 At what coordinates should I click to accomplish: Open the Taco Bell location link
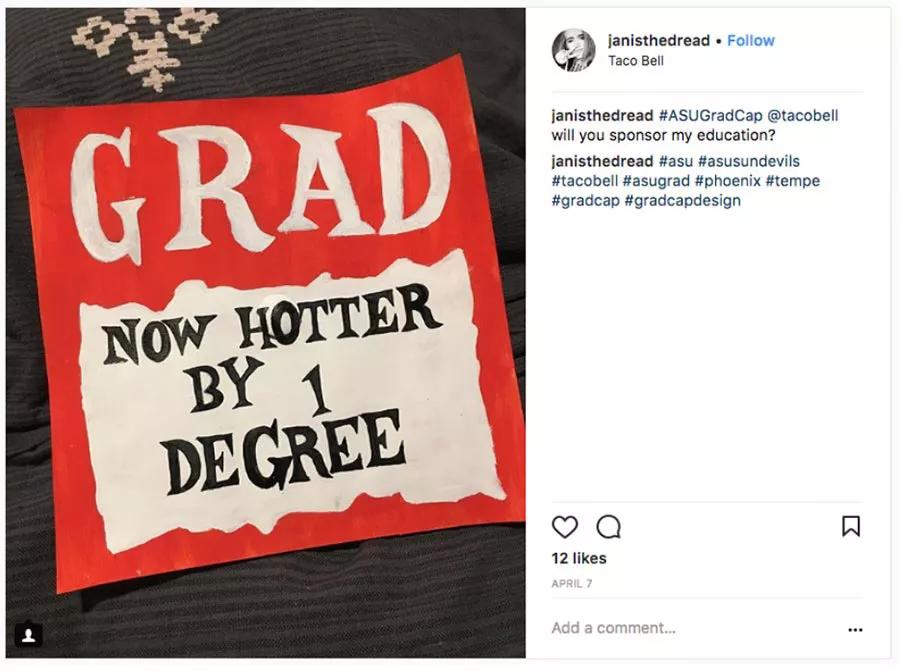click(x=637, y=60)
